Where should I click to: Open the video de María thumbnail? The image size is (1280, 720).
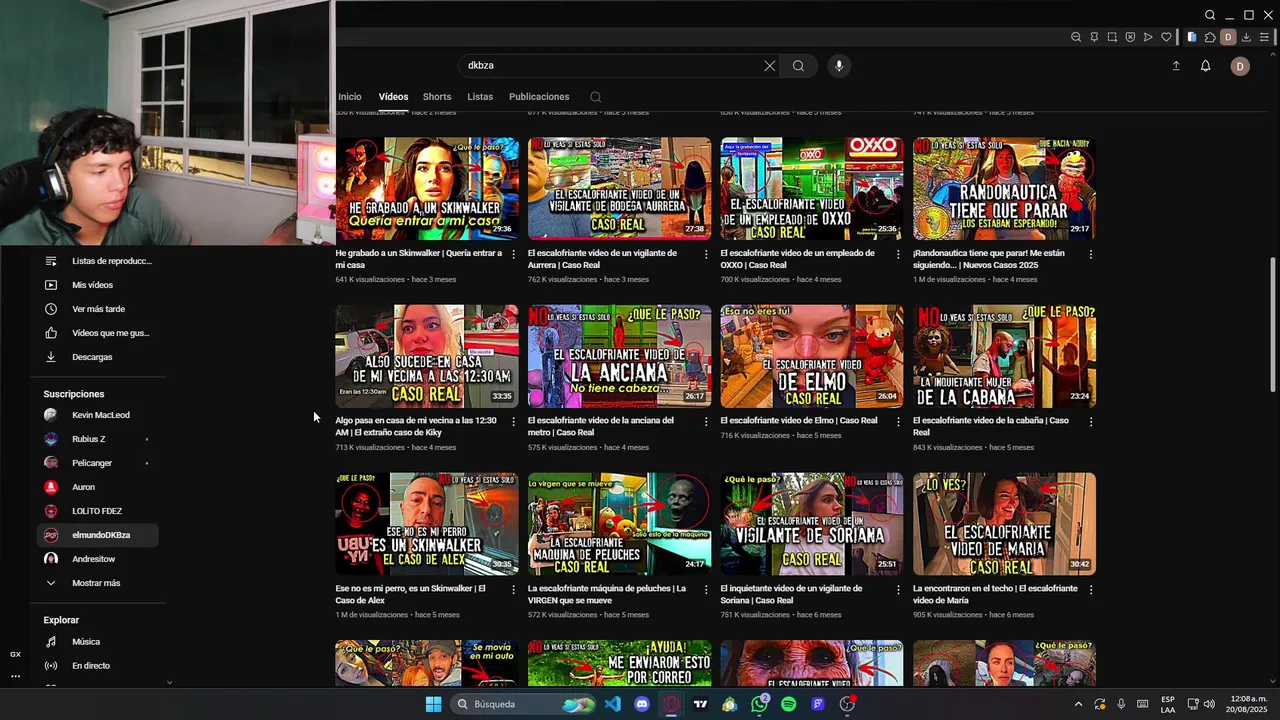click(1004, 524)
